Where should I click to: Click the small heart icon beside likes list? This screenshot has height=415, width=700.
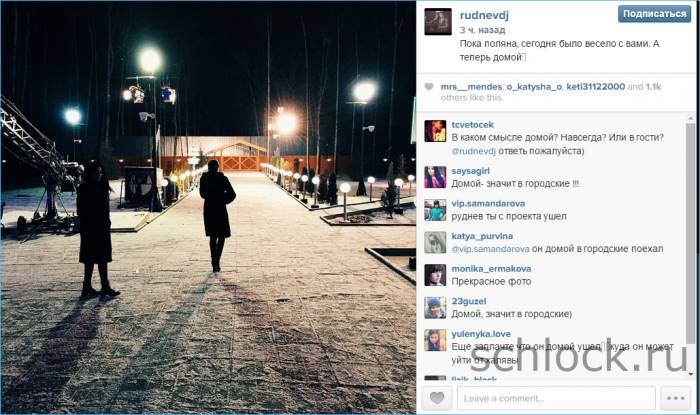429,87
